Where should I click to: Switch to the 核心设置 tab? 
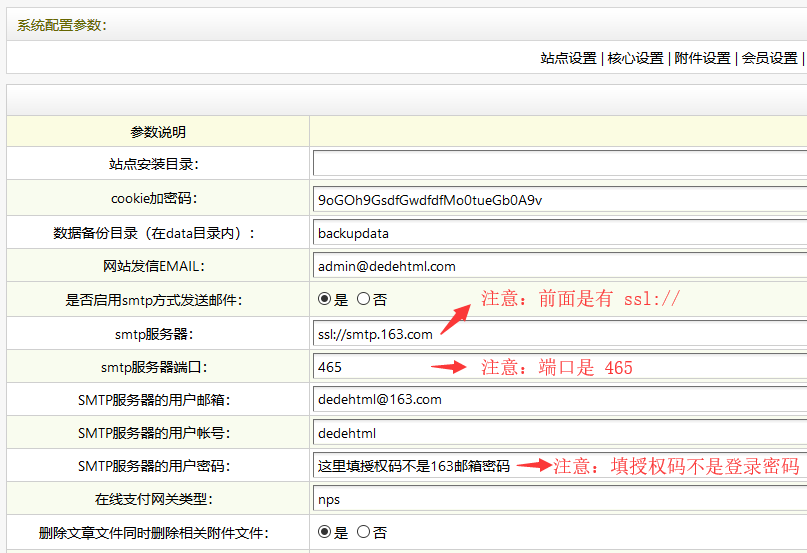(x=635, y=58)
